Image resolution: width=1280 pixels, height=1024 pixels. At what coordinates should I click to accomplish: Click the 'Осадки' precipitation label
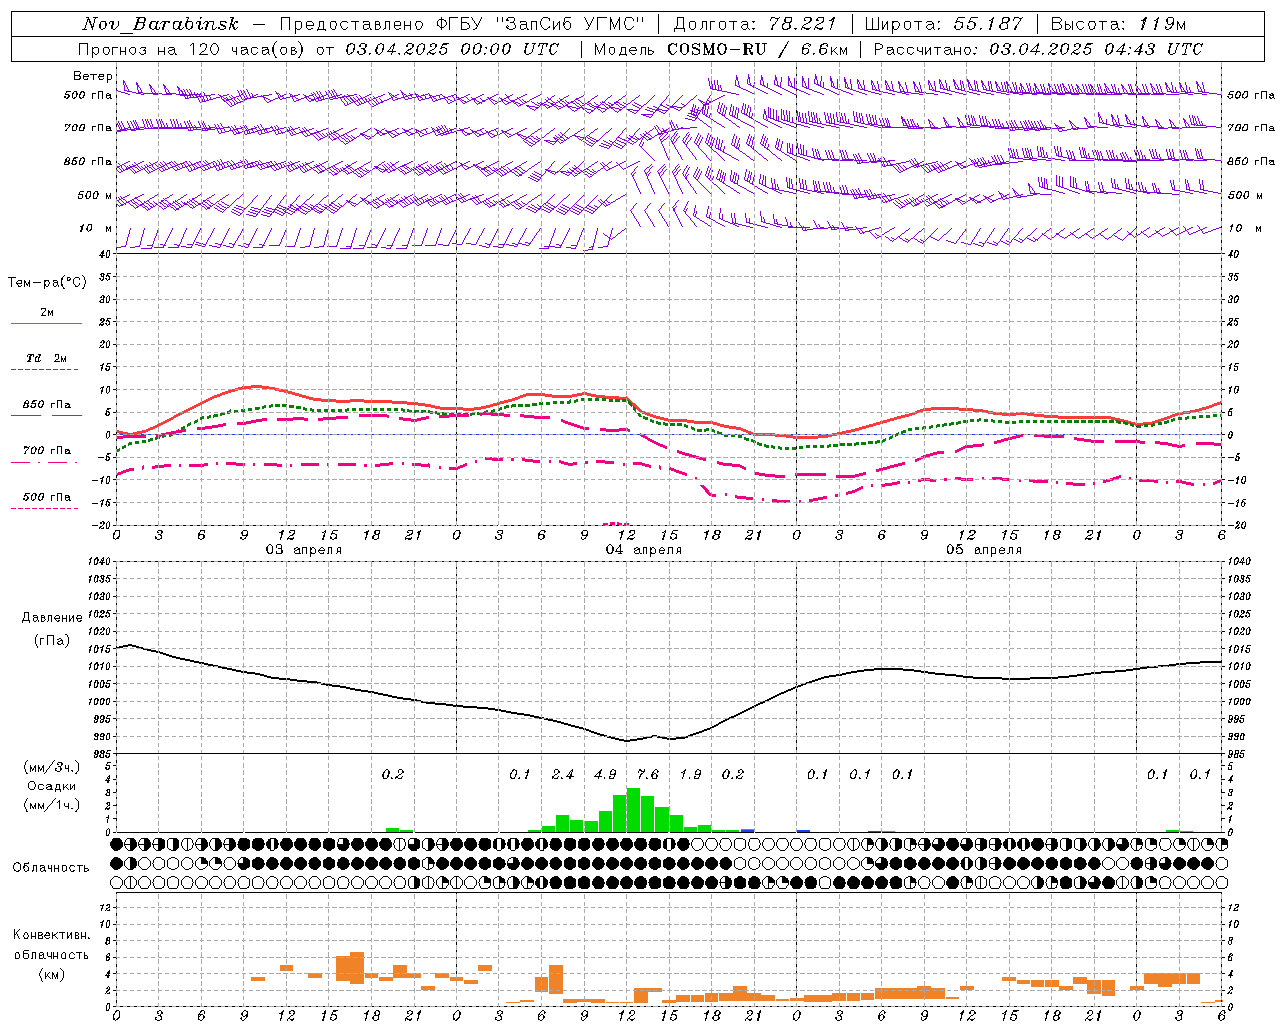[x=52, y=786]
